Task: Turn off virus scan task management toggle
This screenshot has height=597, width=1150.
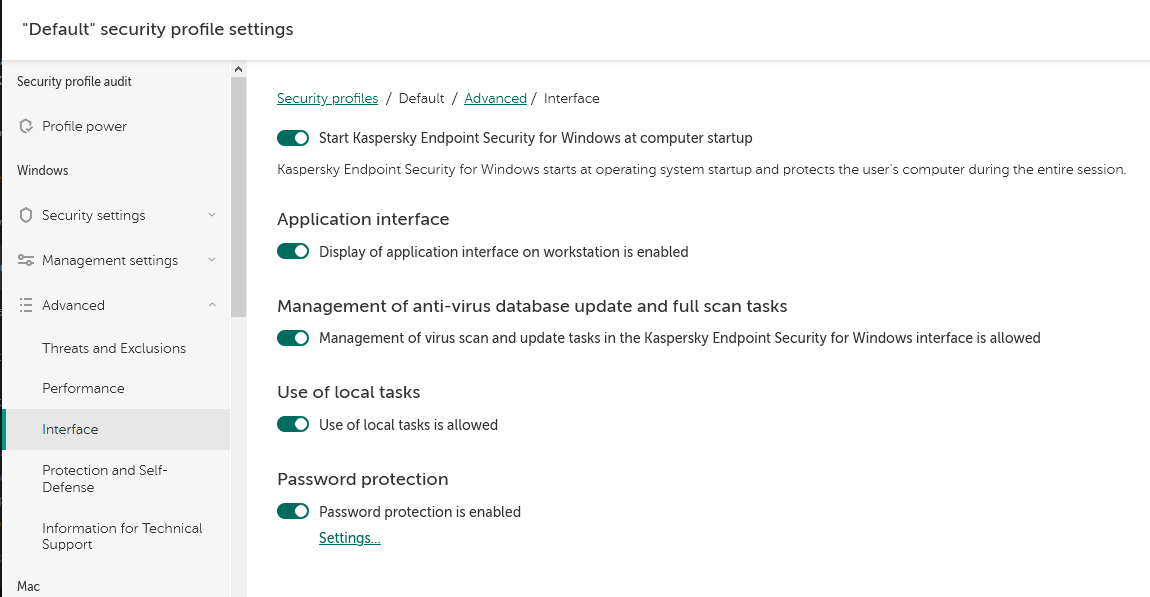Action: click(x=293, y=338)
